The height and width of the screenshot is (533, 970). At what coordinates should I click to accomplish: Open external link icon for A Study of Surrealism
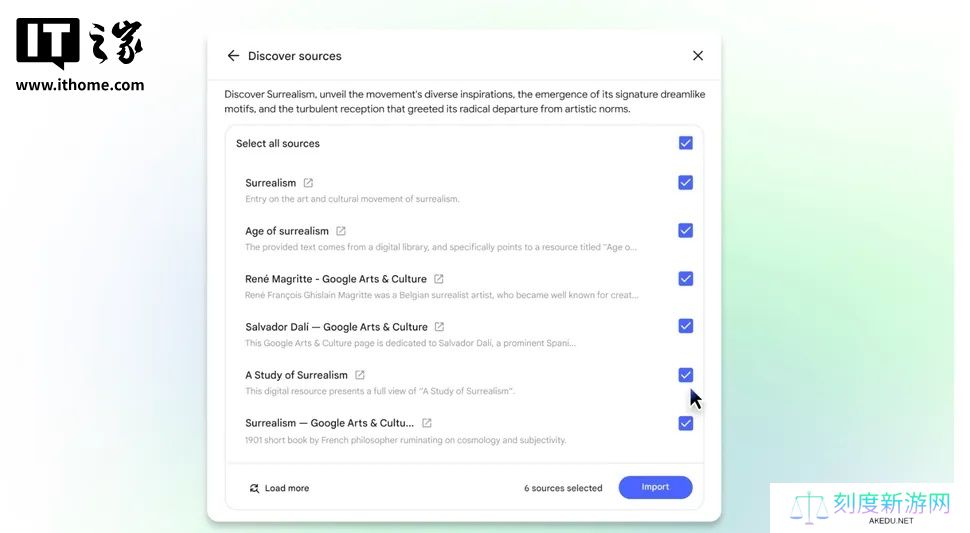359,375
